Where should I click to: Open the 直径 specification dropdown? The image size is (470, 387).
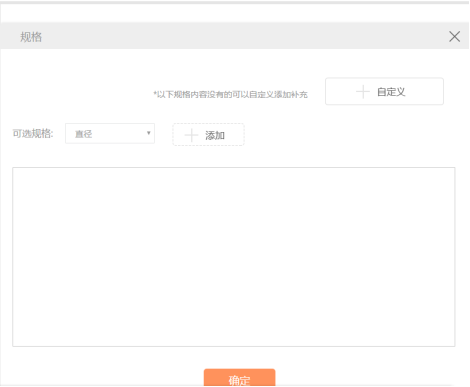pos(110,133)
